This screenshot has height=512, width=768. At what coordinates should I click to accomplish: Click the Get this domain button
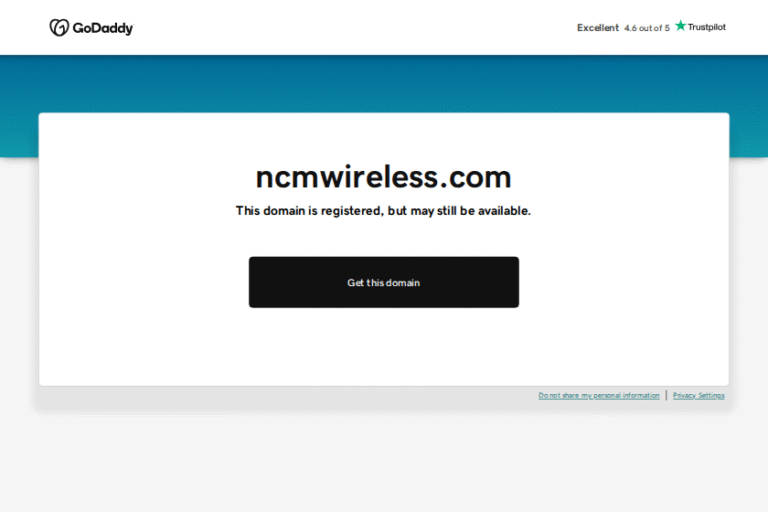click(x=384, y=282)
